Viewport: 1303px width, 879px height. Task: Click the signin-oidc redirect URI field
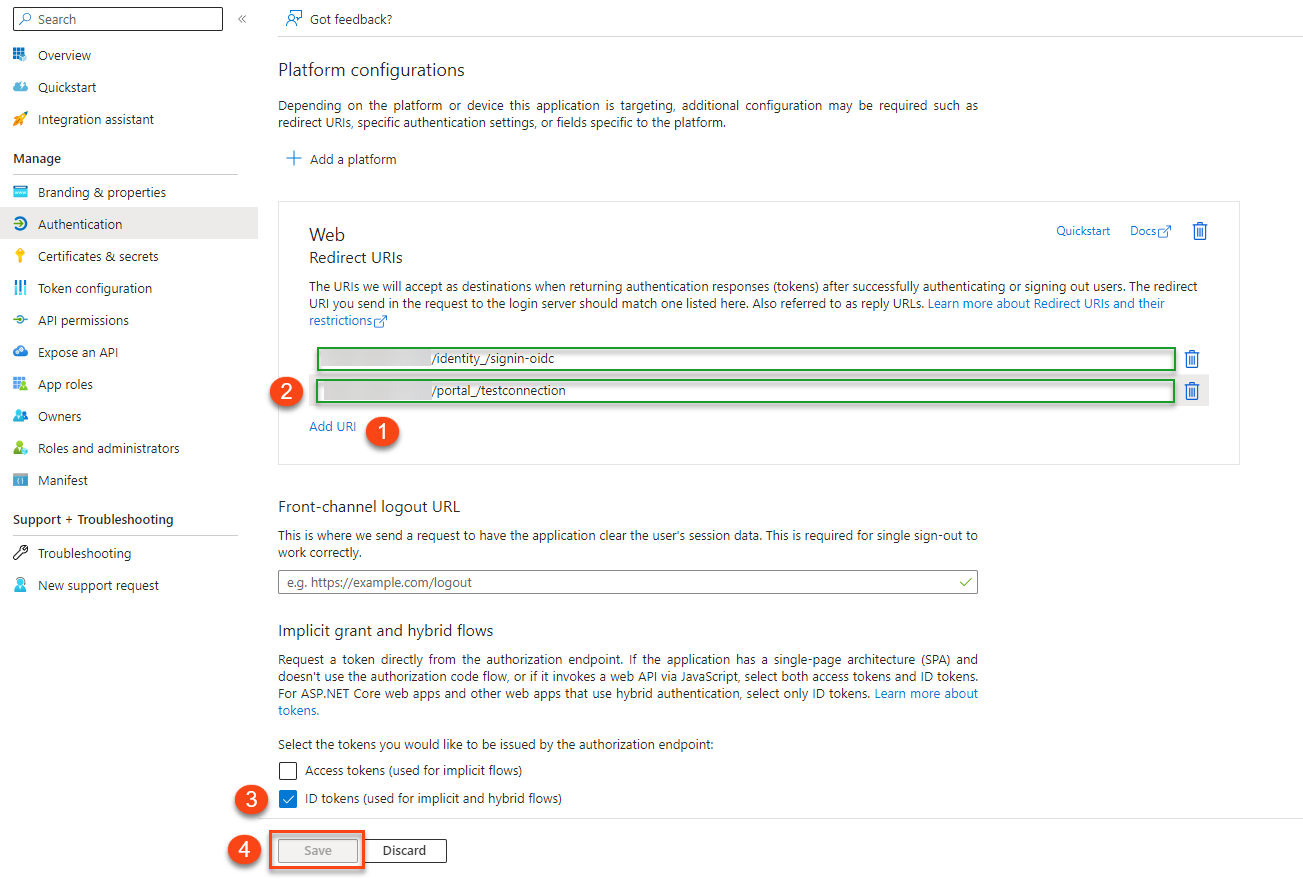(746, 359)
